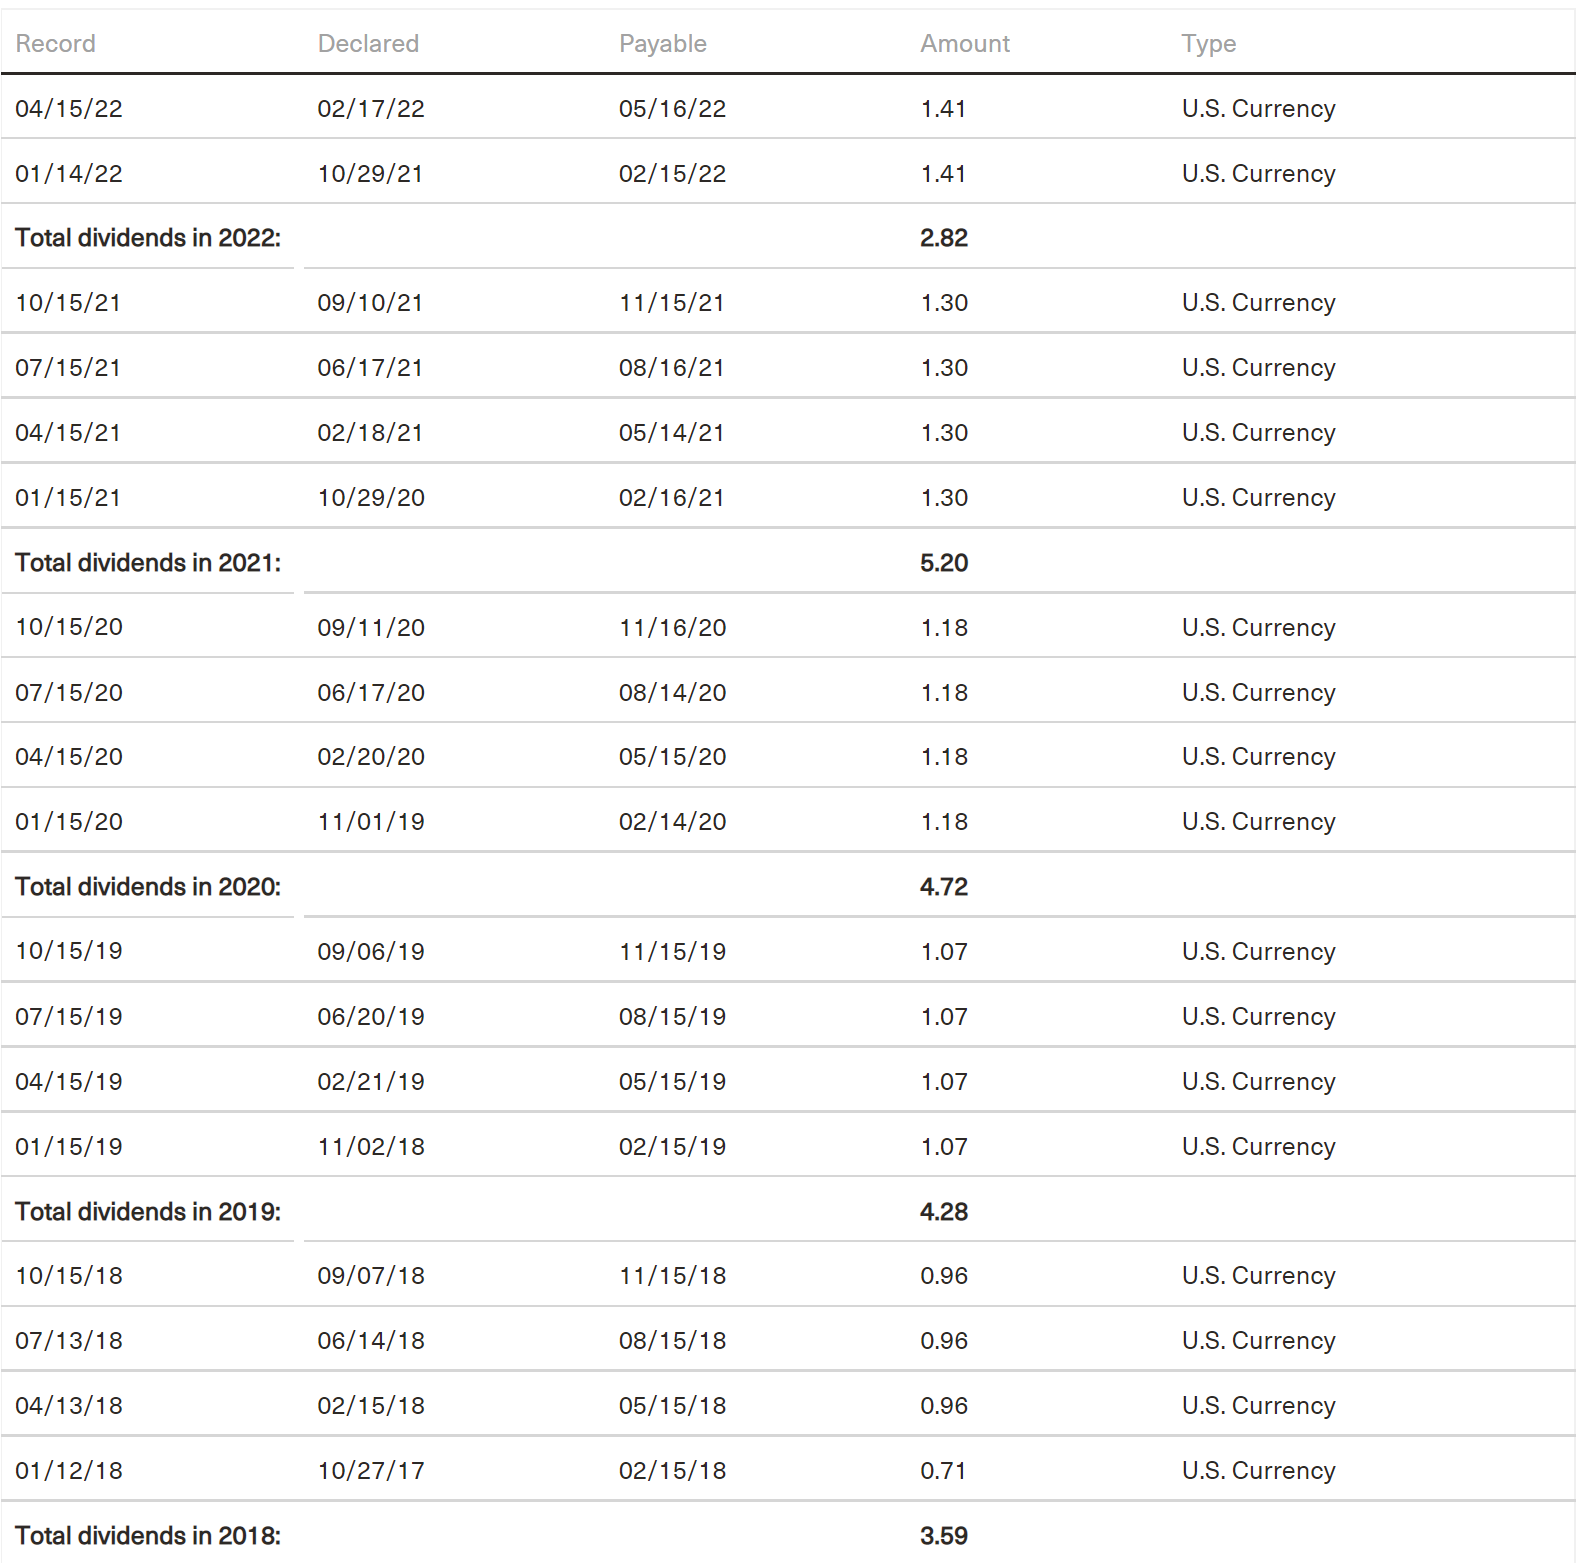Select payable date 11/15/21
Image resolution: width=1578 pixels, height=1563 pixels.
(673, 303)
